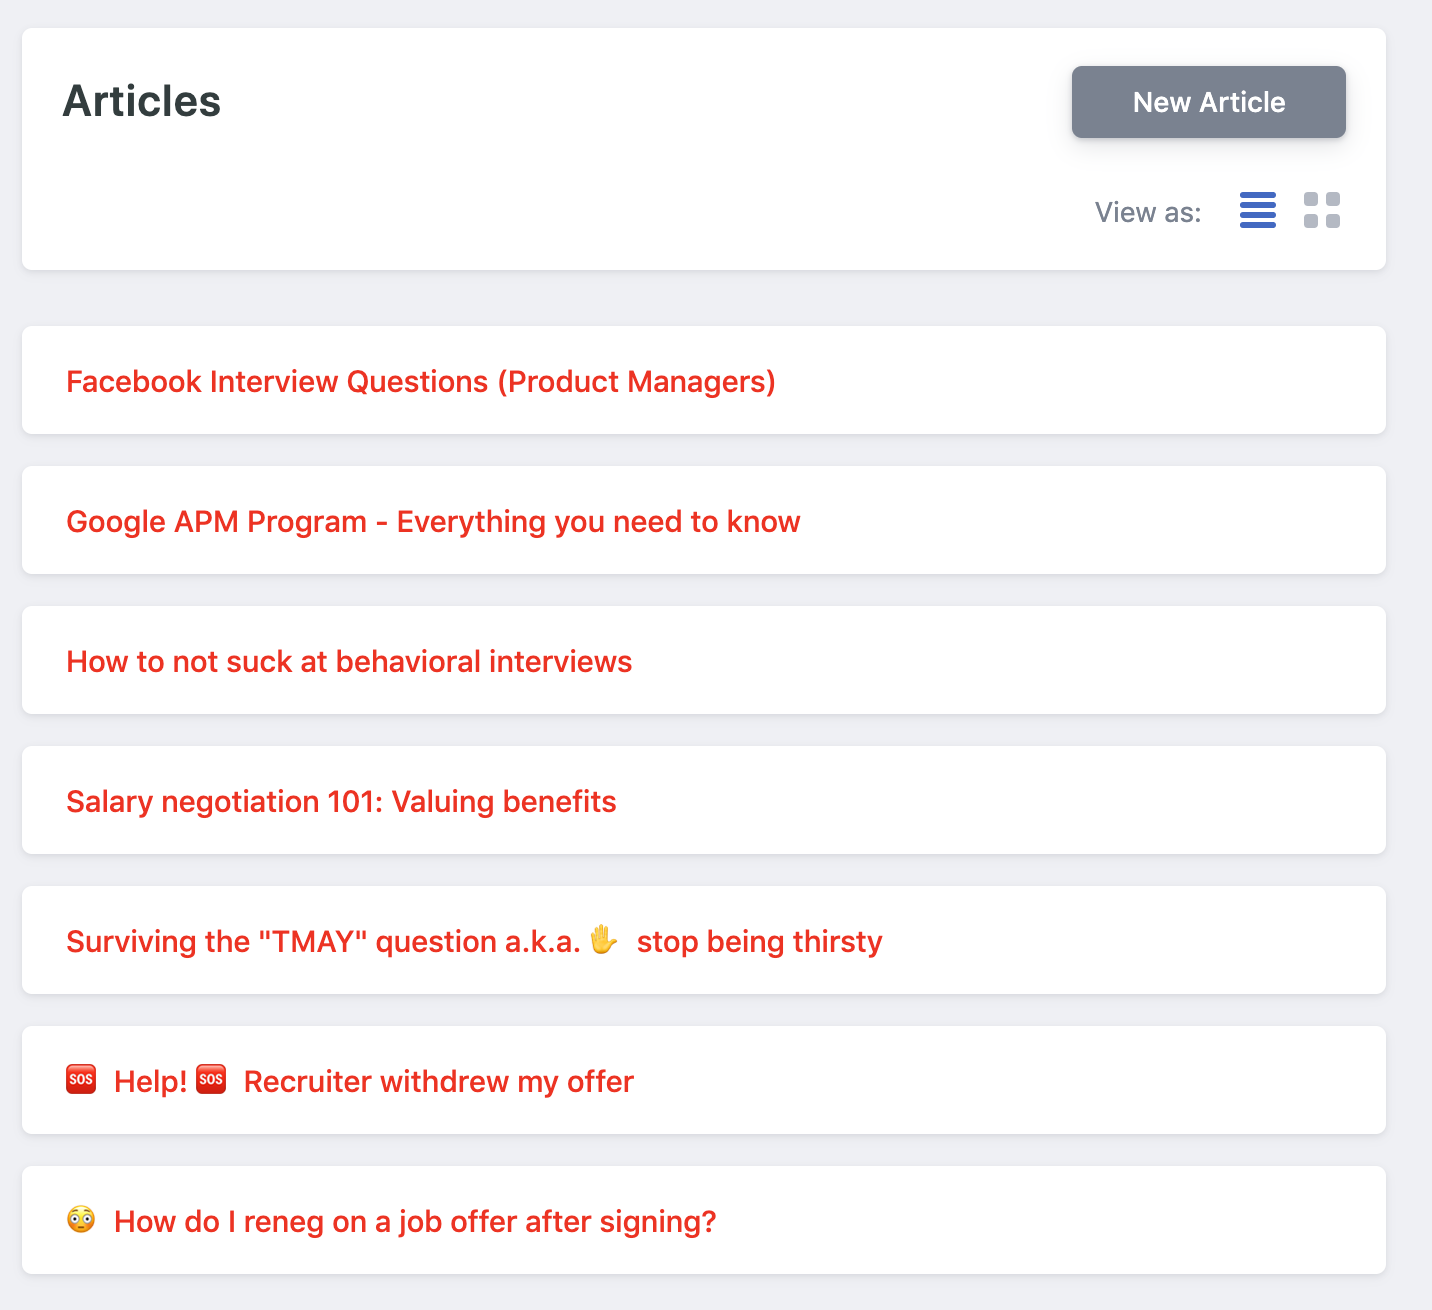The image size is (1432, 1310).
Task: Toggle the grid view option
Action: [1322, 211]
